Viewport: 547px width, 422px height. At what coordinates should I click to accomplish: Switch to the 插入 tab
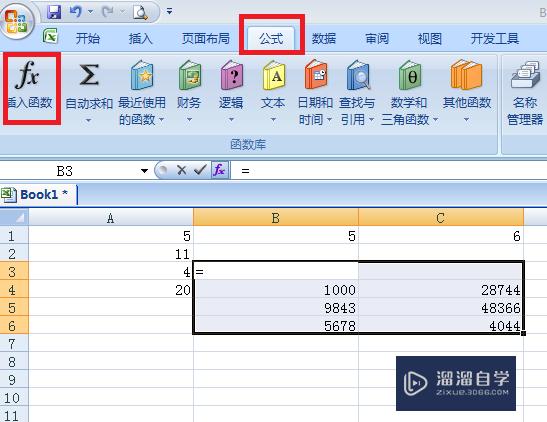141,38
